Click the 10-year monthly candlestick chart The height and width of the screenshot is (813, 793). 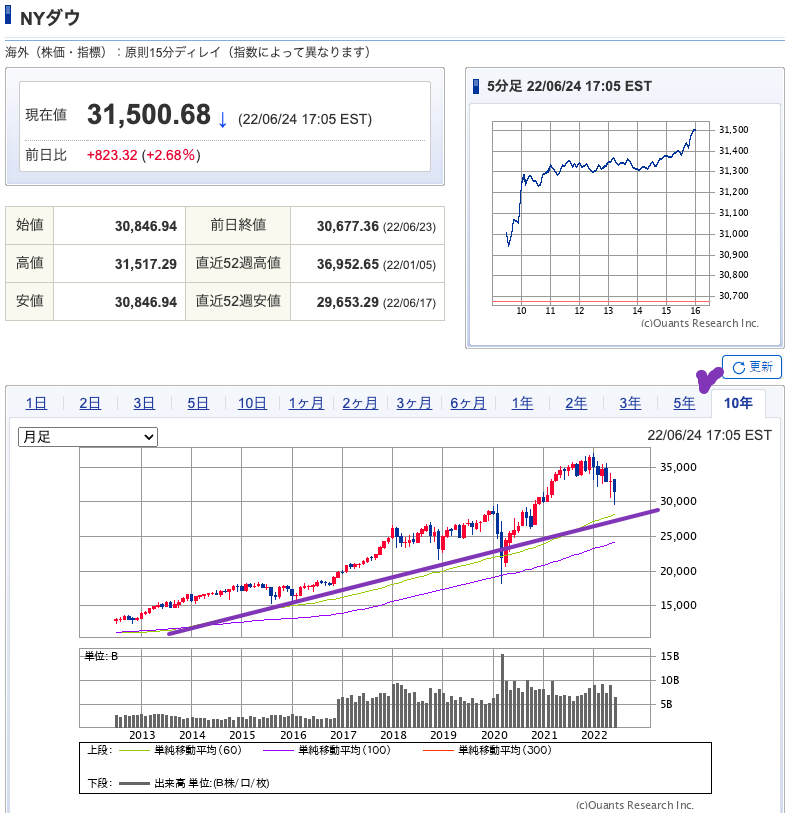[365, 542]
